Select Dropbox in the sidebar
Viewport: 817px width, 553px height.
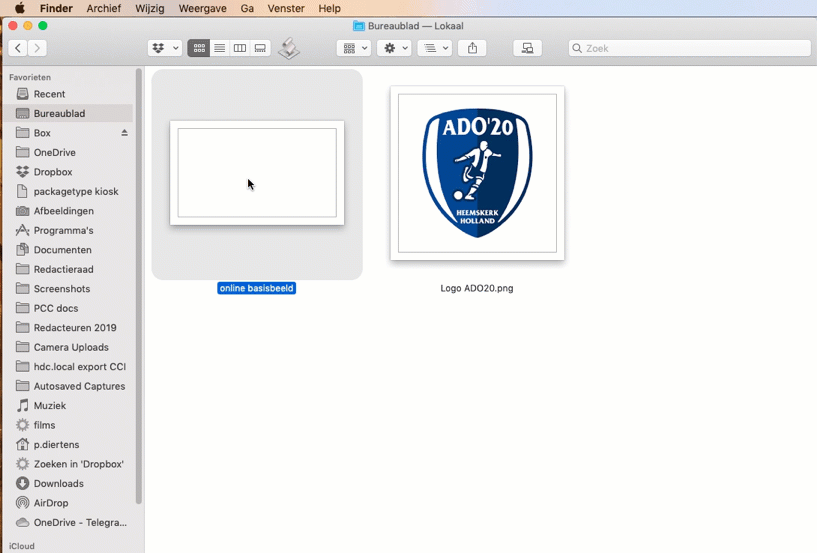[x=52, y=172]
